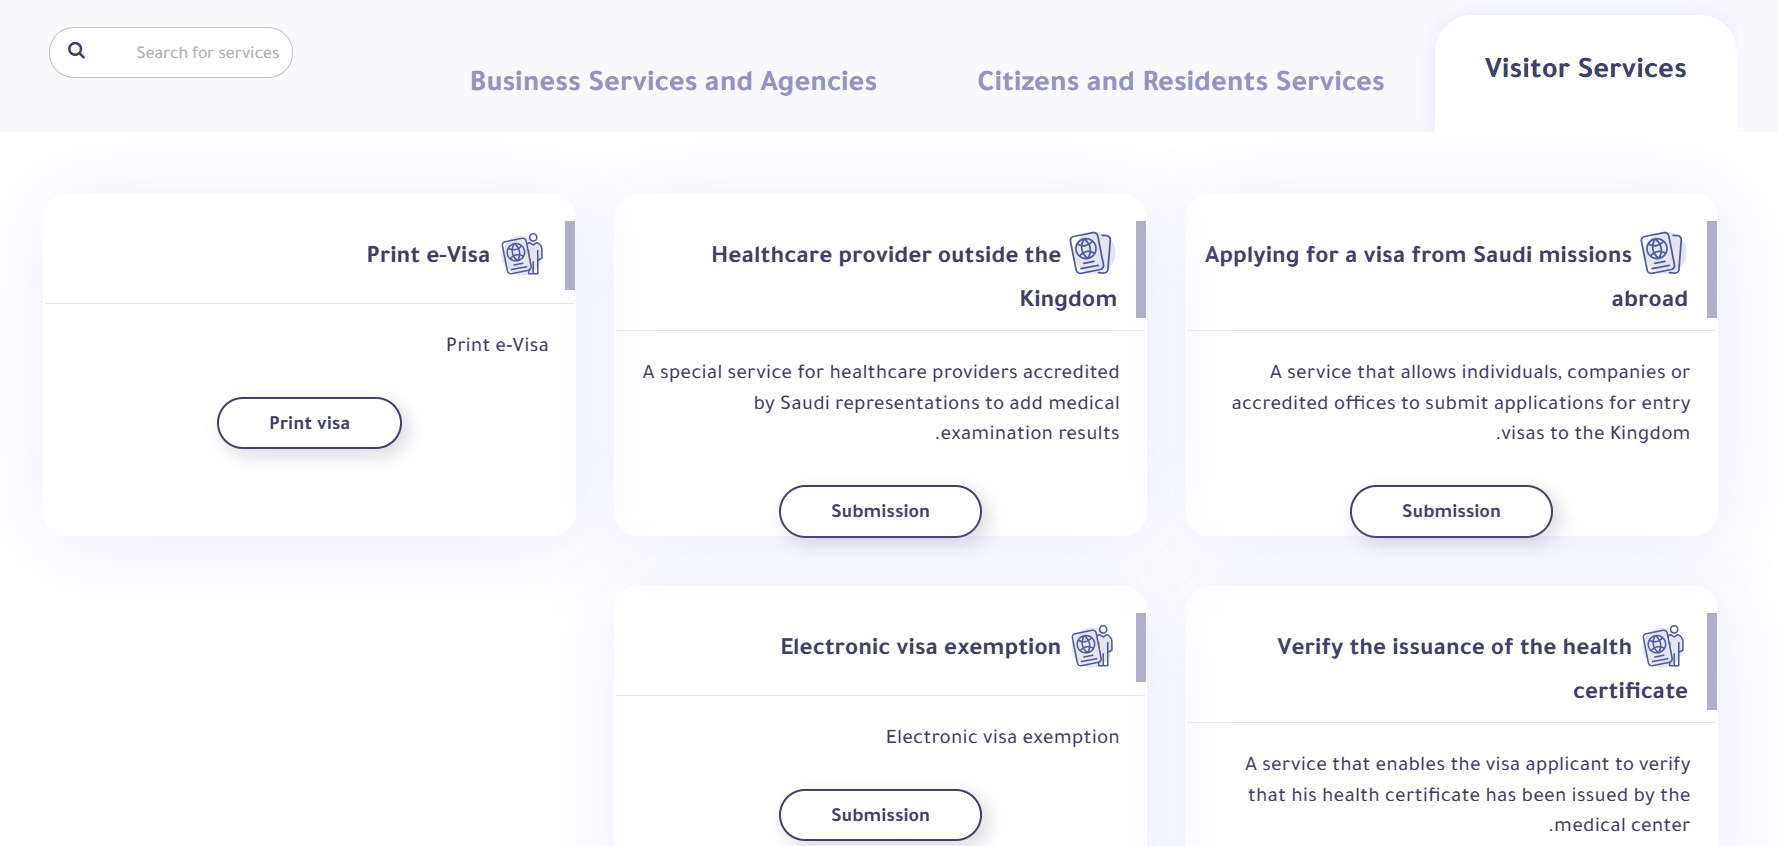Switch to Citizens and Residents Services tab
1778x846 pixels.
1180,81
